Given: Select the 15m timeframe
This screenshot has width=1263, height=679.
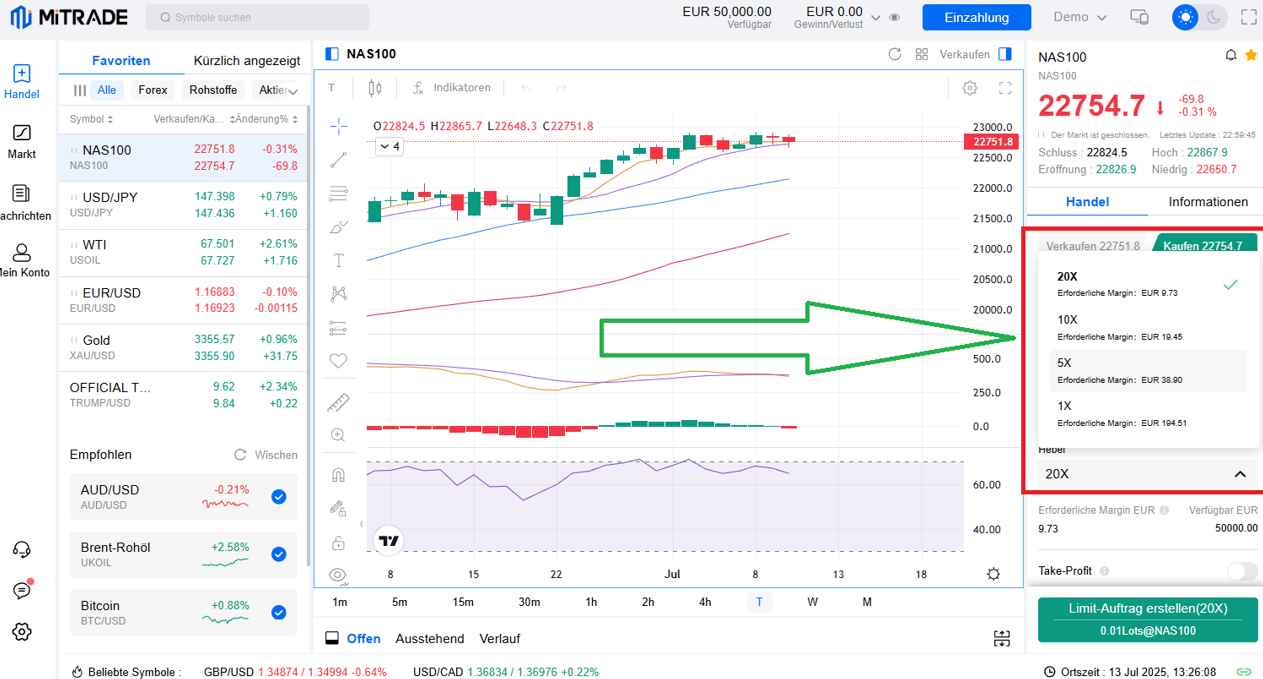Looking at the screenshot, I should (x=462, y=602).
